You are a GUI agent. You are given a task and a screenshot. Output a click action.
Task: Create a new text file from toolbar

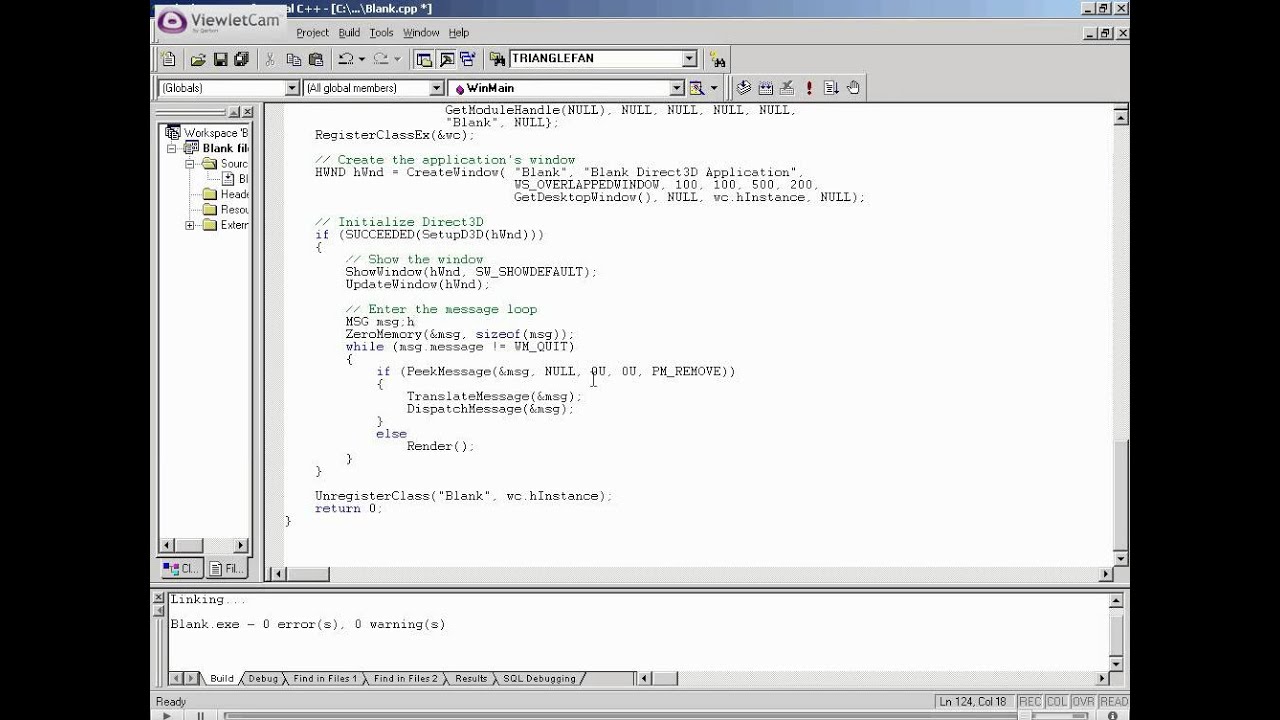169,59
